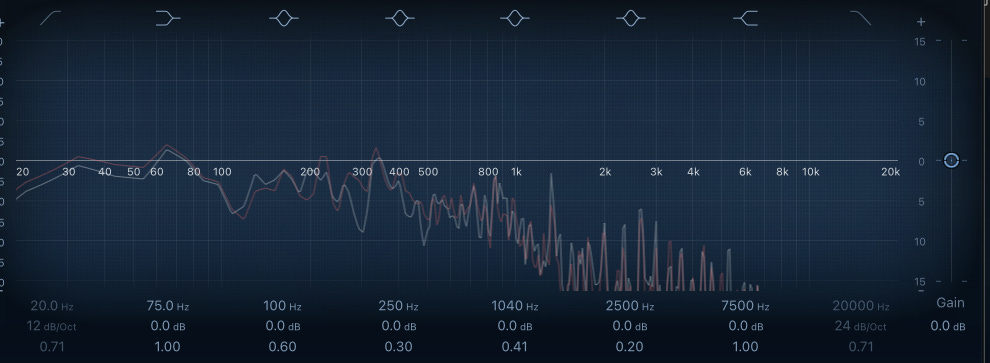Image resolution: width=990 pixels, height=363 pixels.
Task: Toggle the bell band icon above 1040 Hz
Action: pyautogui.click(x=515, y=18)
